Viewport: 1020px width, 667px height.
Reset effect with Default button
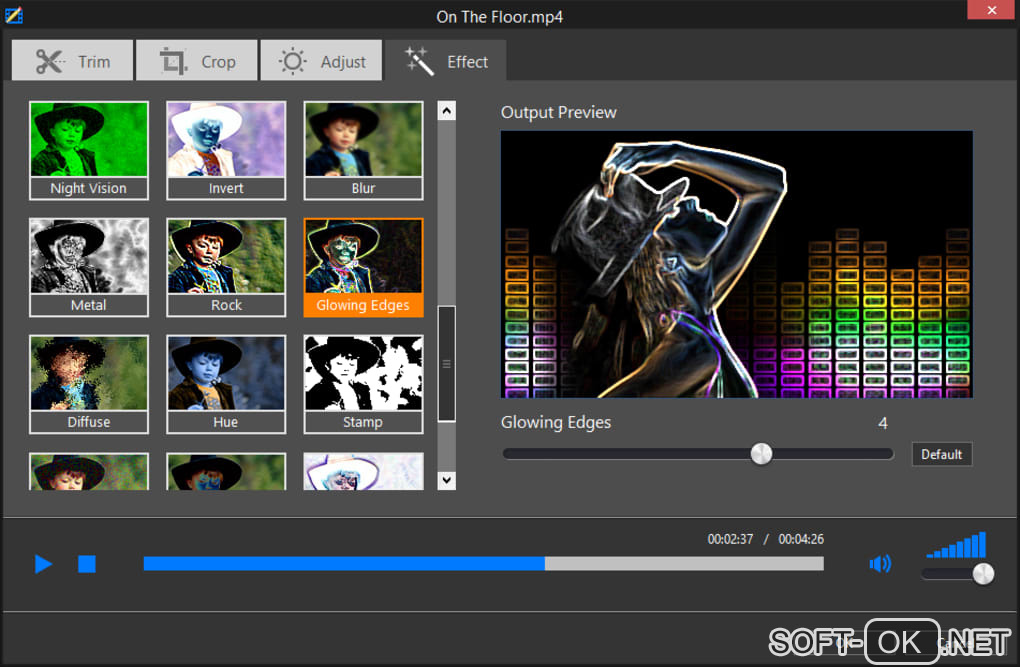941,454
